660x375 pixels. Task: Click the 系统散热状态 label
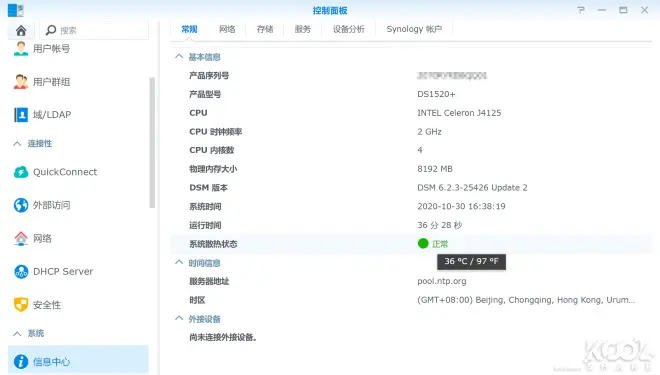click(x=213, y=244)
